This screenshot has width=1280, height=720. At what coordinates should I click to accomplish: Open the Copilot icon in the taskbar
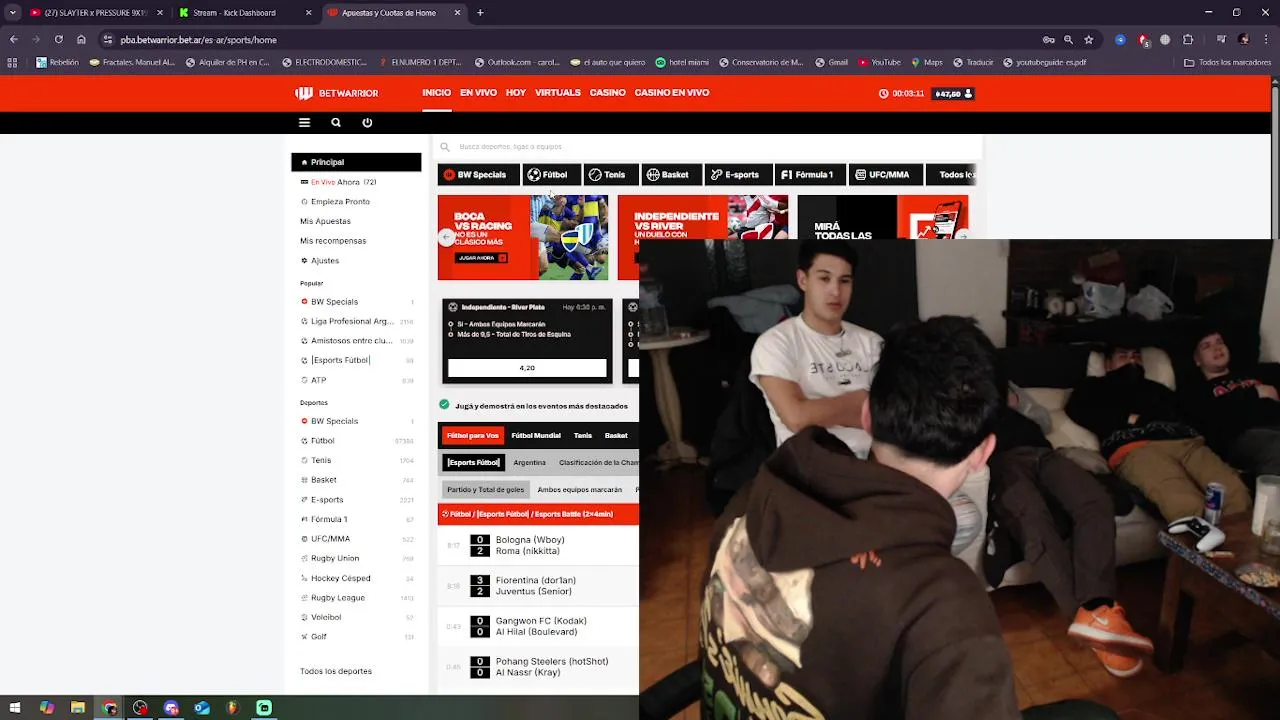pyautogui.click(x=47, y=708)
